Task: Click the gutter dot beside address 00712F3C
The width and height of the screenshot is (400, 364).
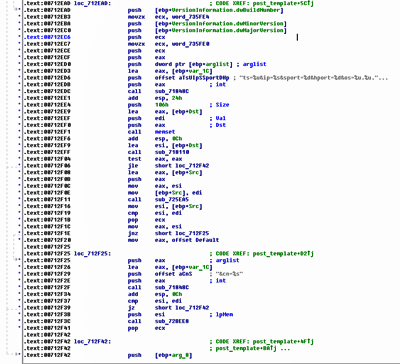Action: point(19,321)
